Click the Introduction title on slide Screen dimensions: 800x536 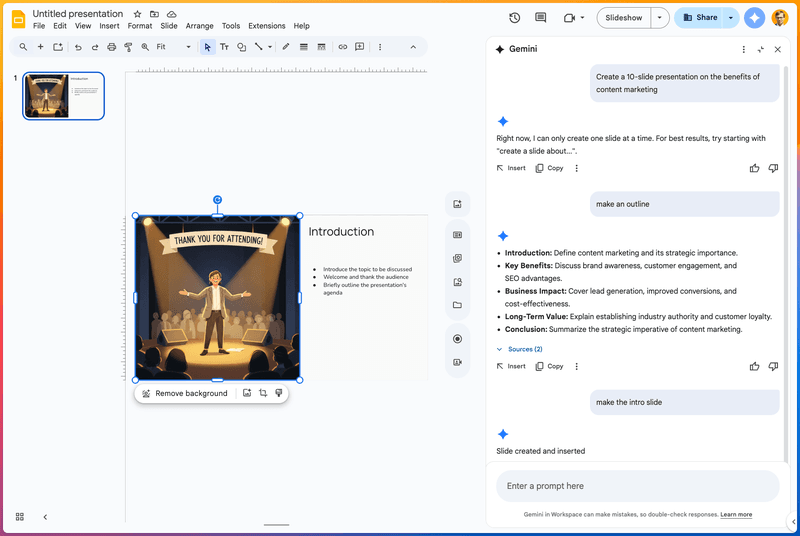[341, 232]
